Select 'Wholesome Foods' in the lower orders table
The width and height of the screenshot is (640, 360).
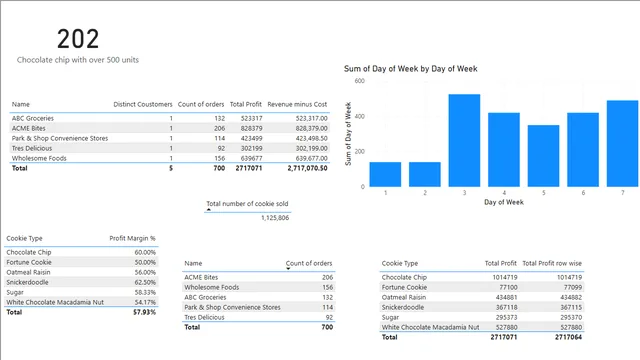(x=211, y=287)
